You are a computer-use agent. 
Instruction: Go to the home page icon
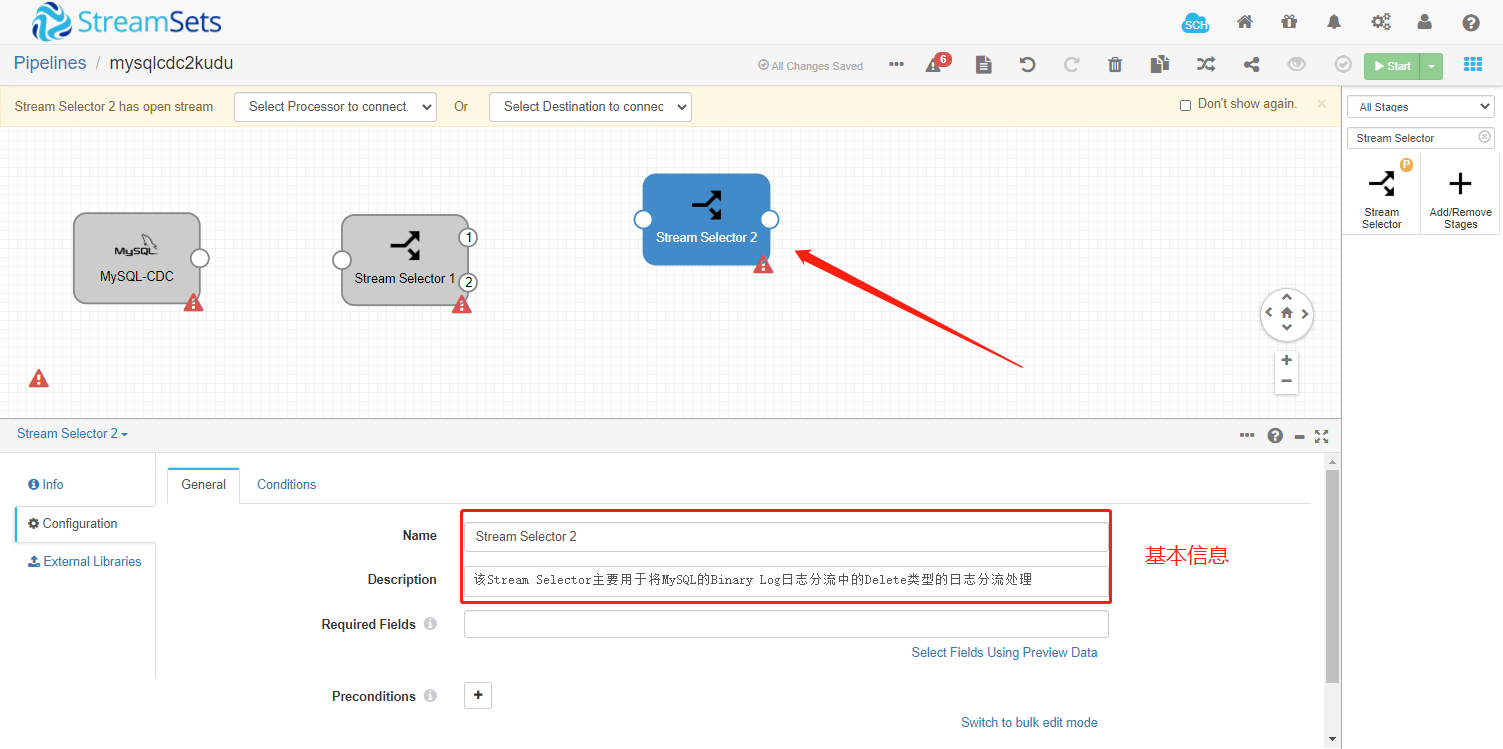1245,22
